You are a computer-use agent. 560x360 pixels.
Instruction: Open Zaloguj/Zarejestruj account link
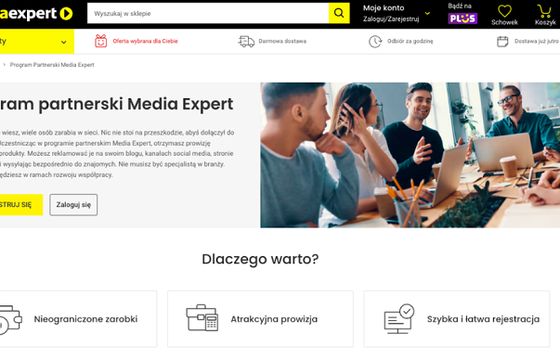pos(391,19)
